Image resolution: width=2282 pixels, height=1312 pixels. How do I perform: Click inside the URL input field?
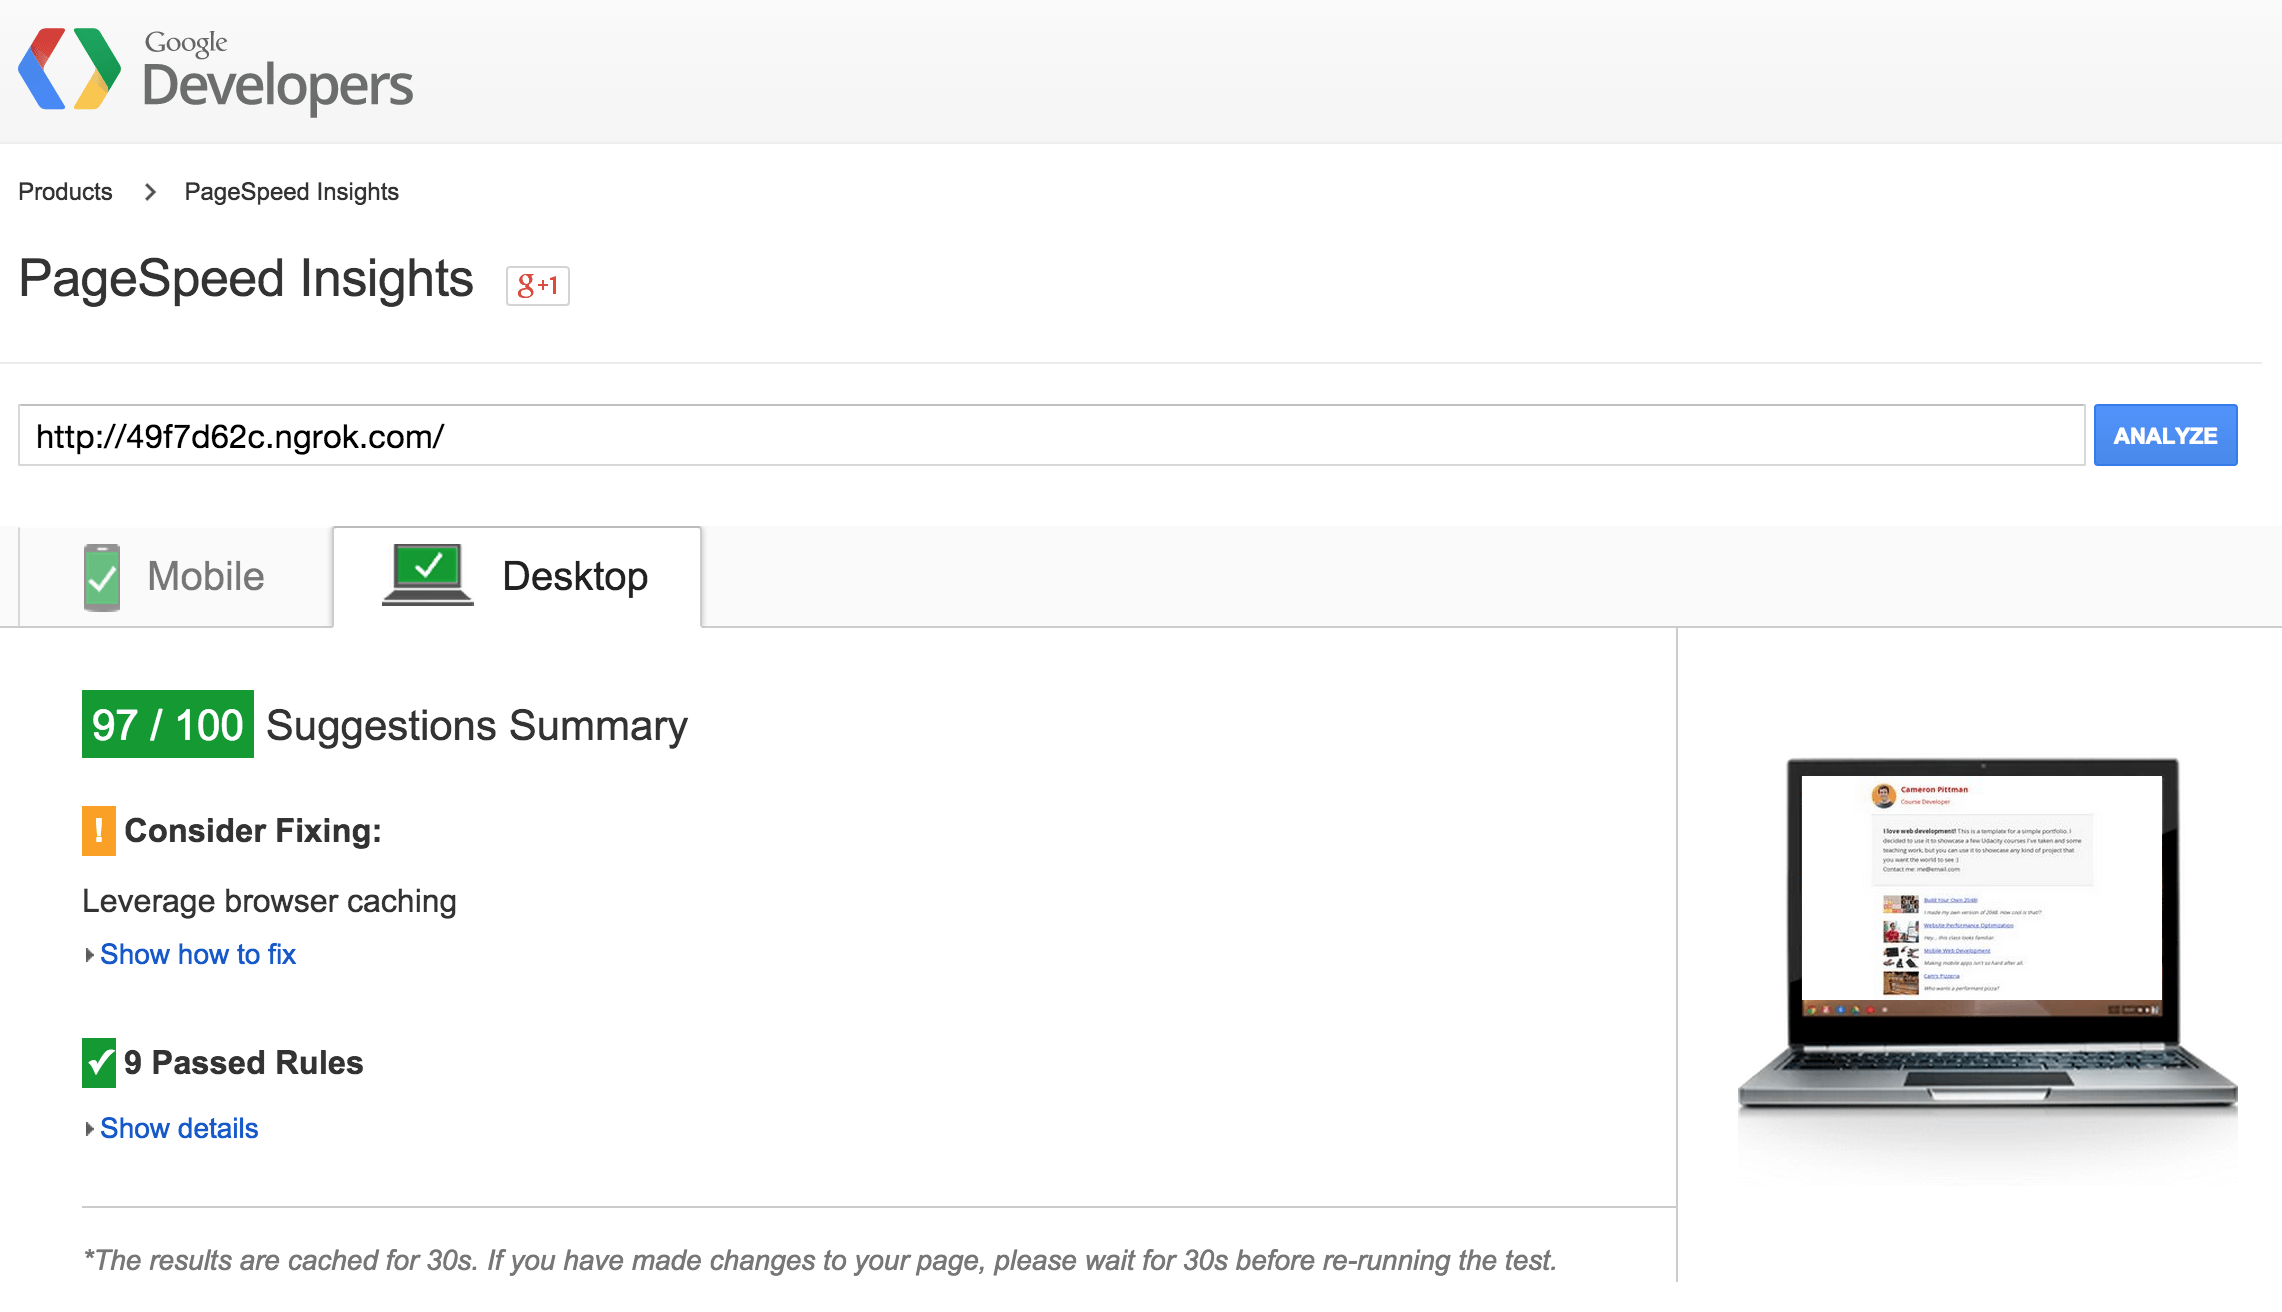(1050, 436)
